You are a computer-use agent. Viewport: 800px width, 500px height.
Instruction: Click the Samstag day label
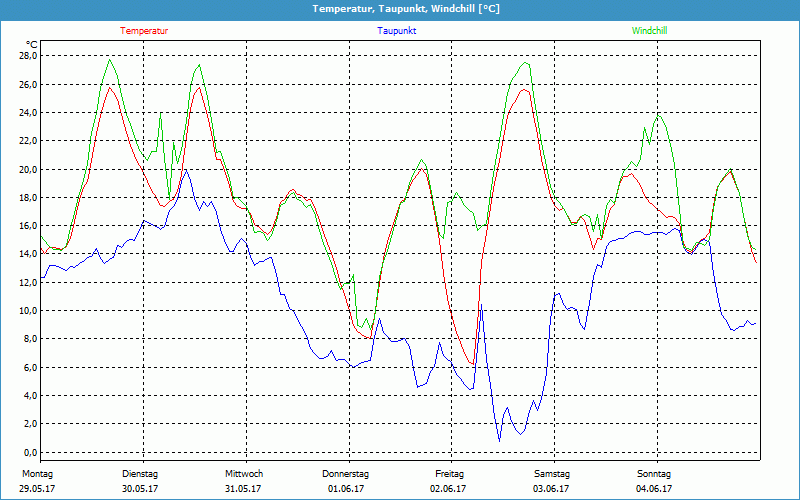[x=552, y=474]
